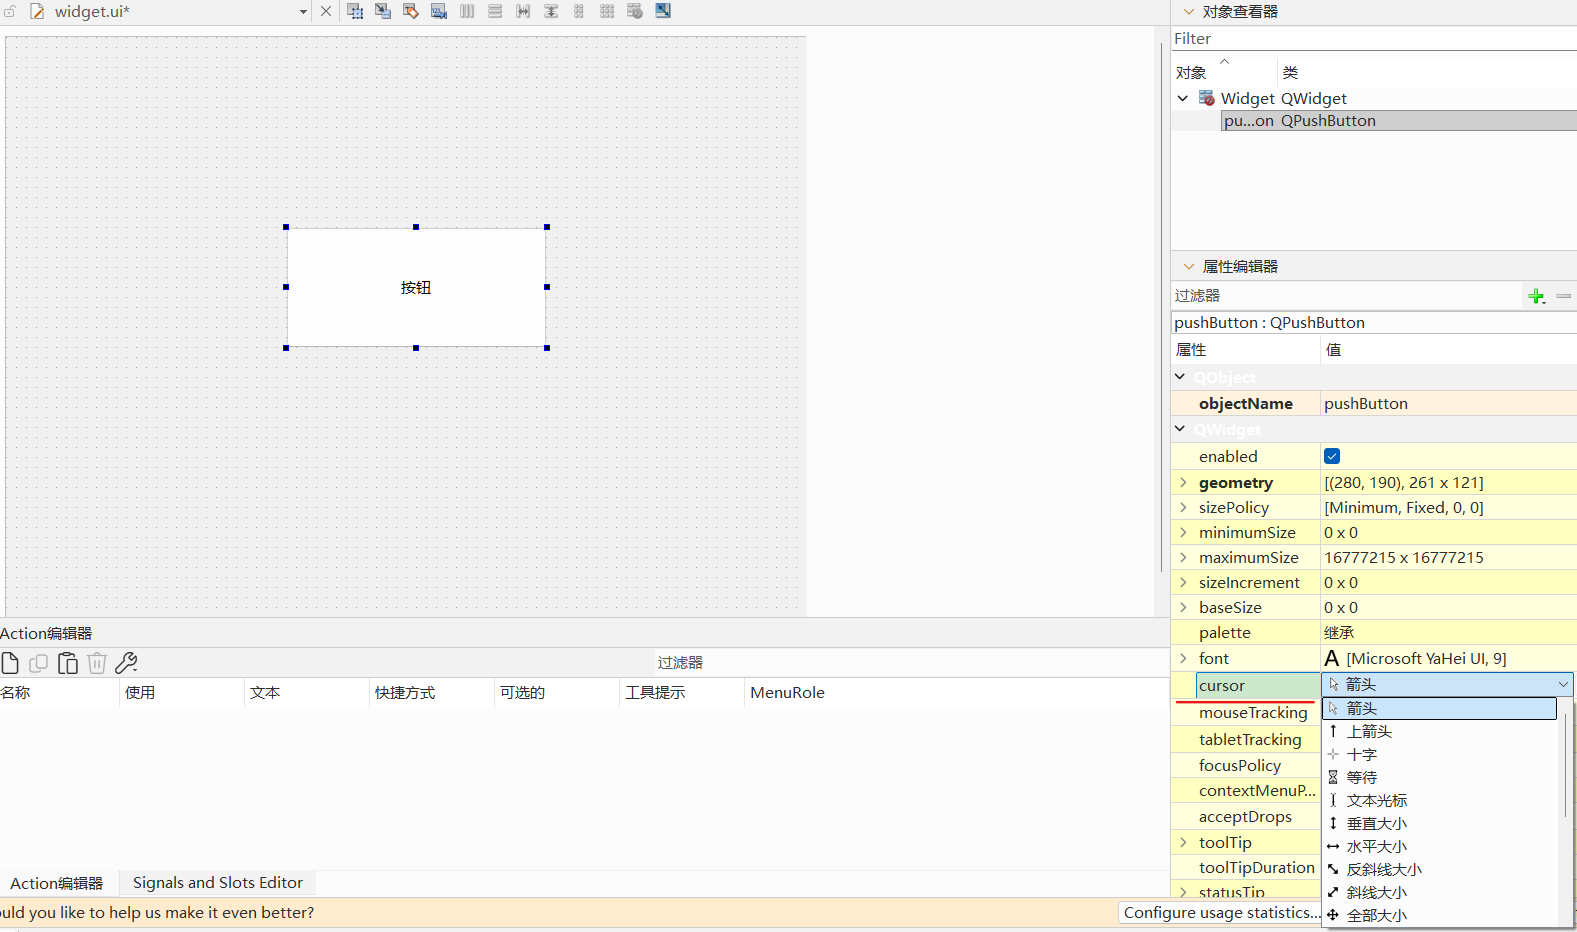Collapse 属性编辑器 panel chevron
This screenshot has width=1577, height=932.
pyautogui.click(x=1189, y=267)
